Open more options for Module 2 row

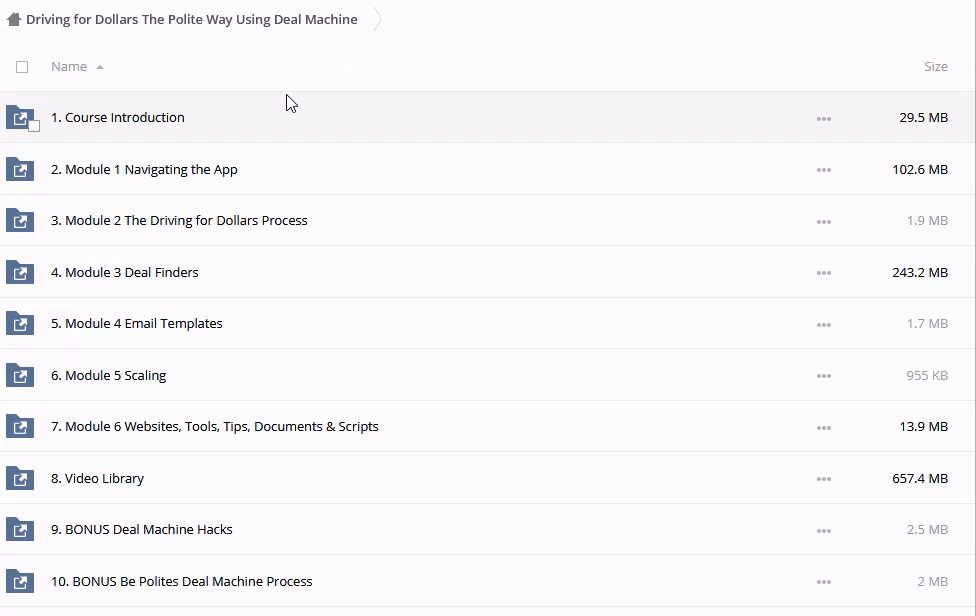coord(823,221)
